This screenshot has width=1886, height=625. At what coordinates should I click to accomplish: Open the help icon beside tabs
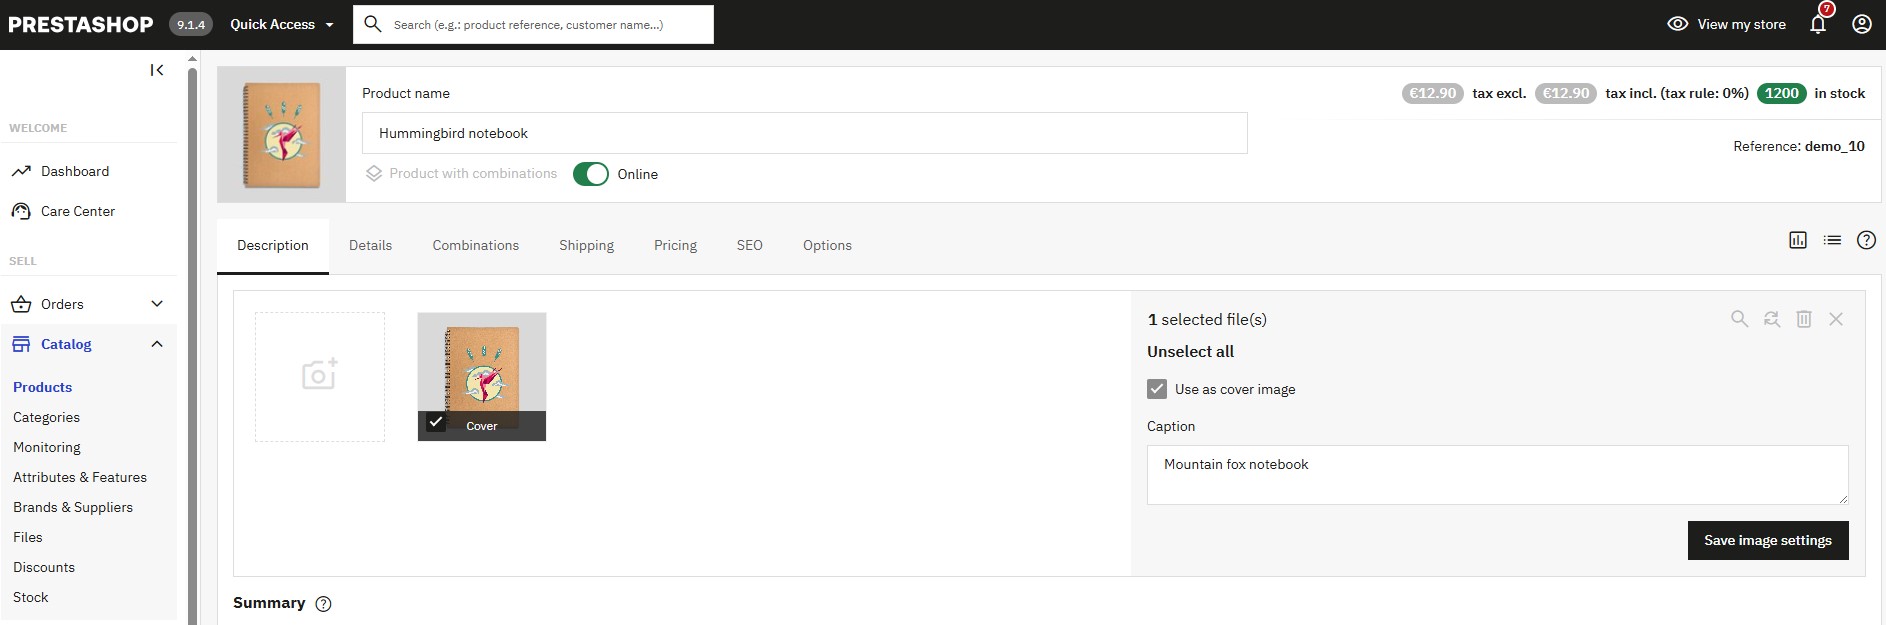click(1866, 240)
